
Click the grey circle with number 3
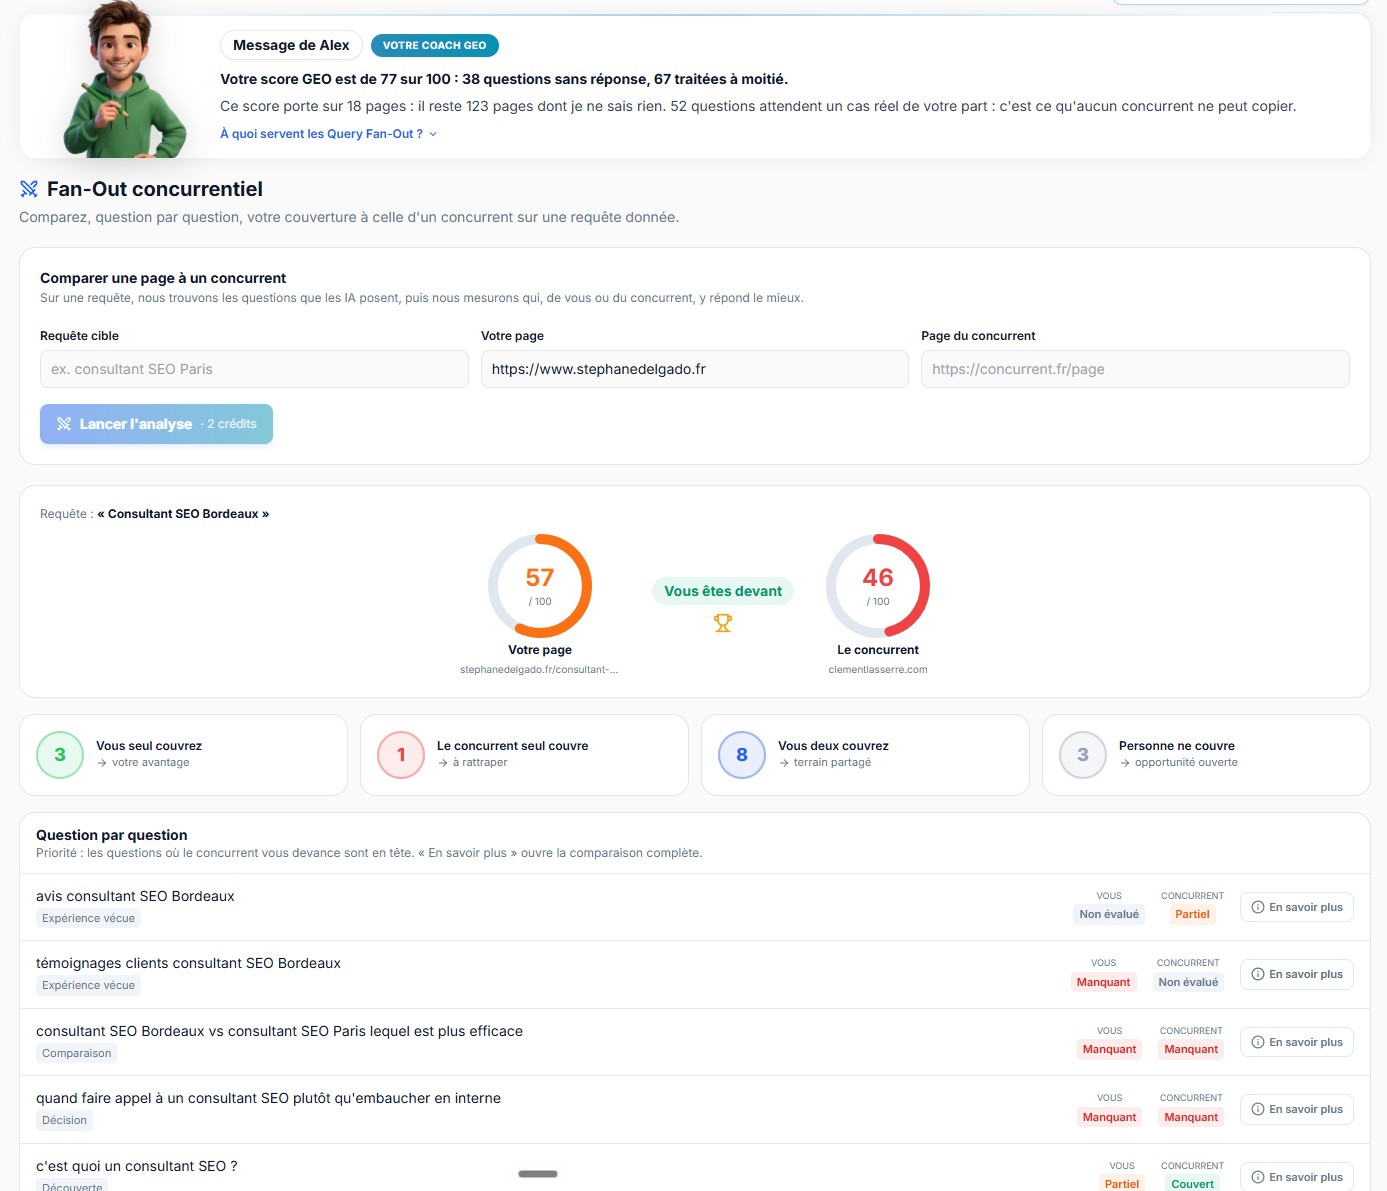1083,755
